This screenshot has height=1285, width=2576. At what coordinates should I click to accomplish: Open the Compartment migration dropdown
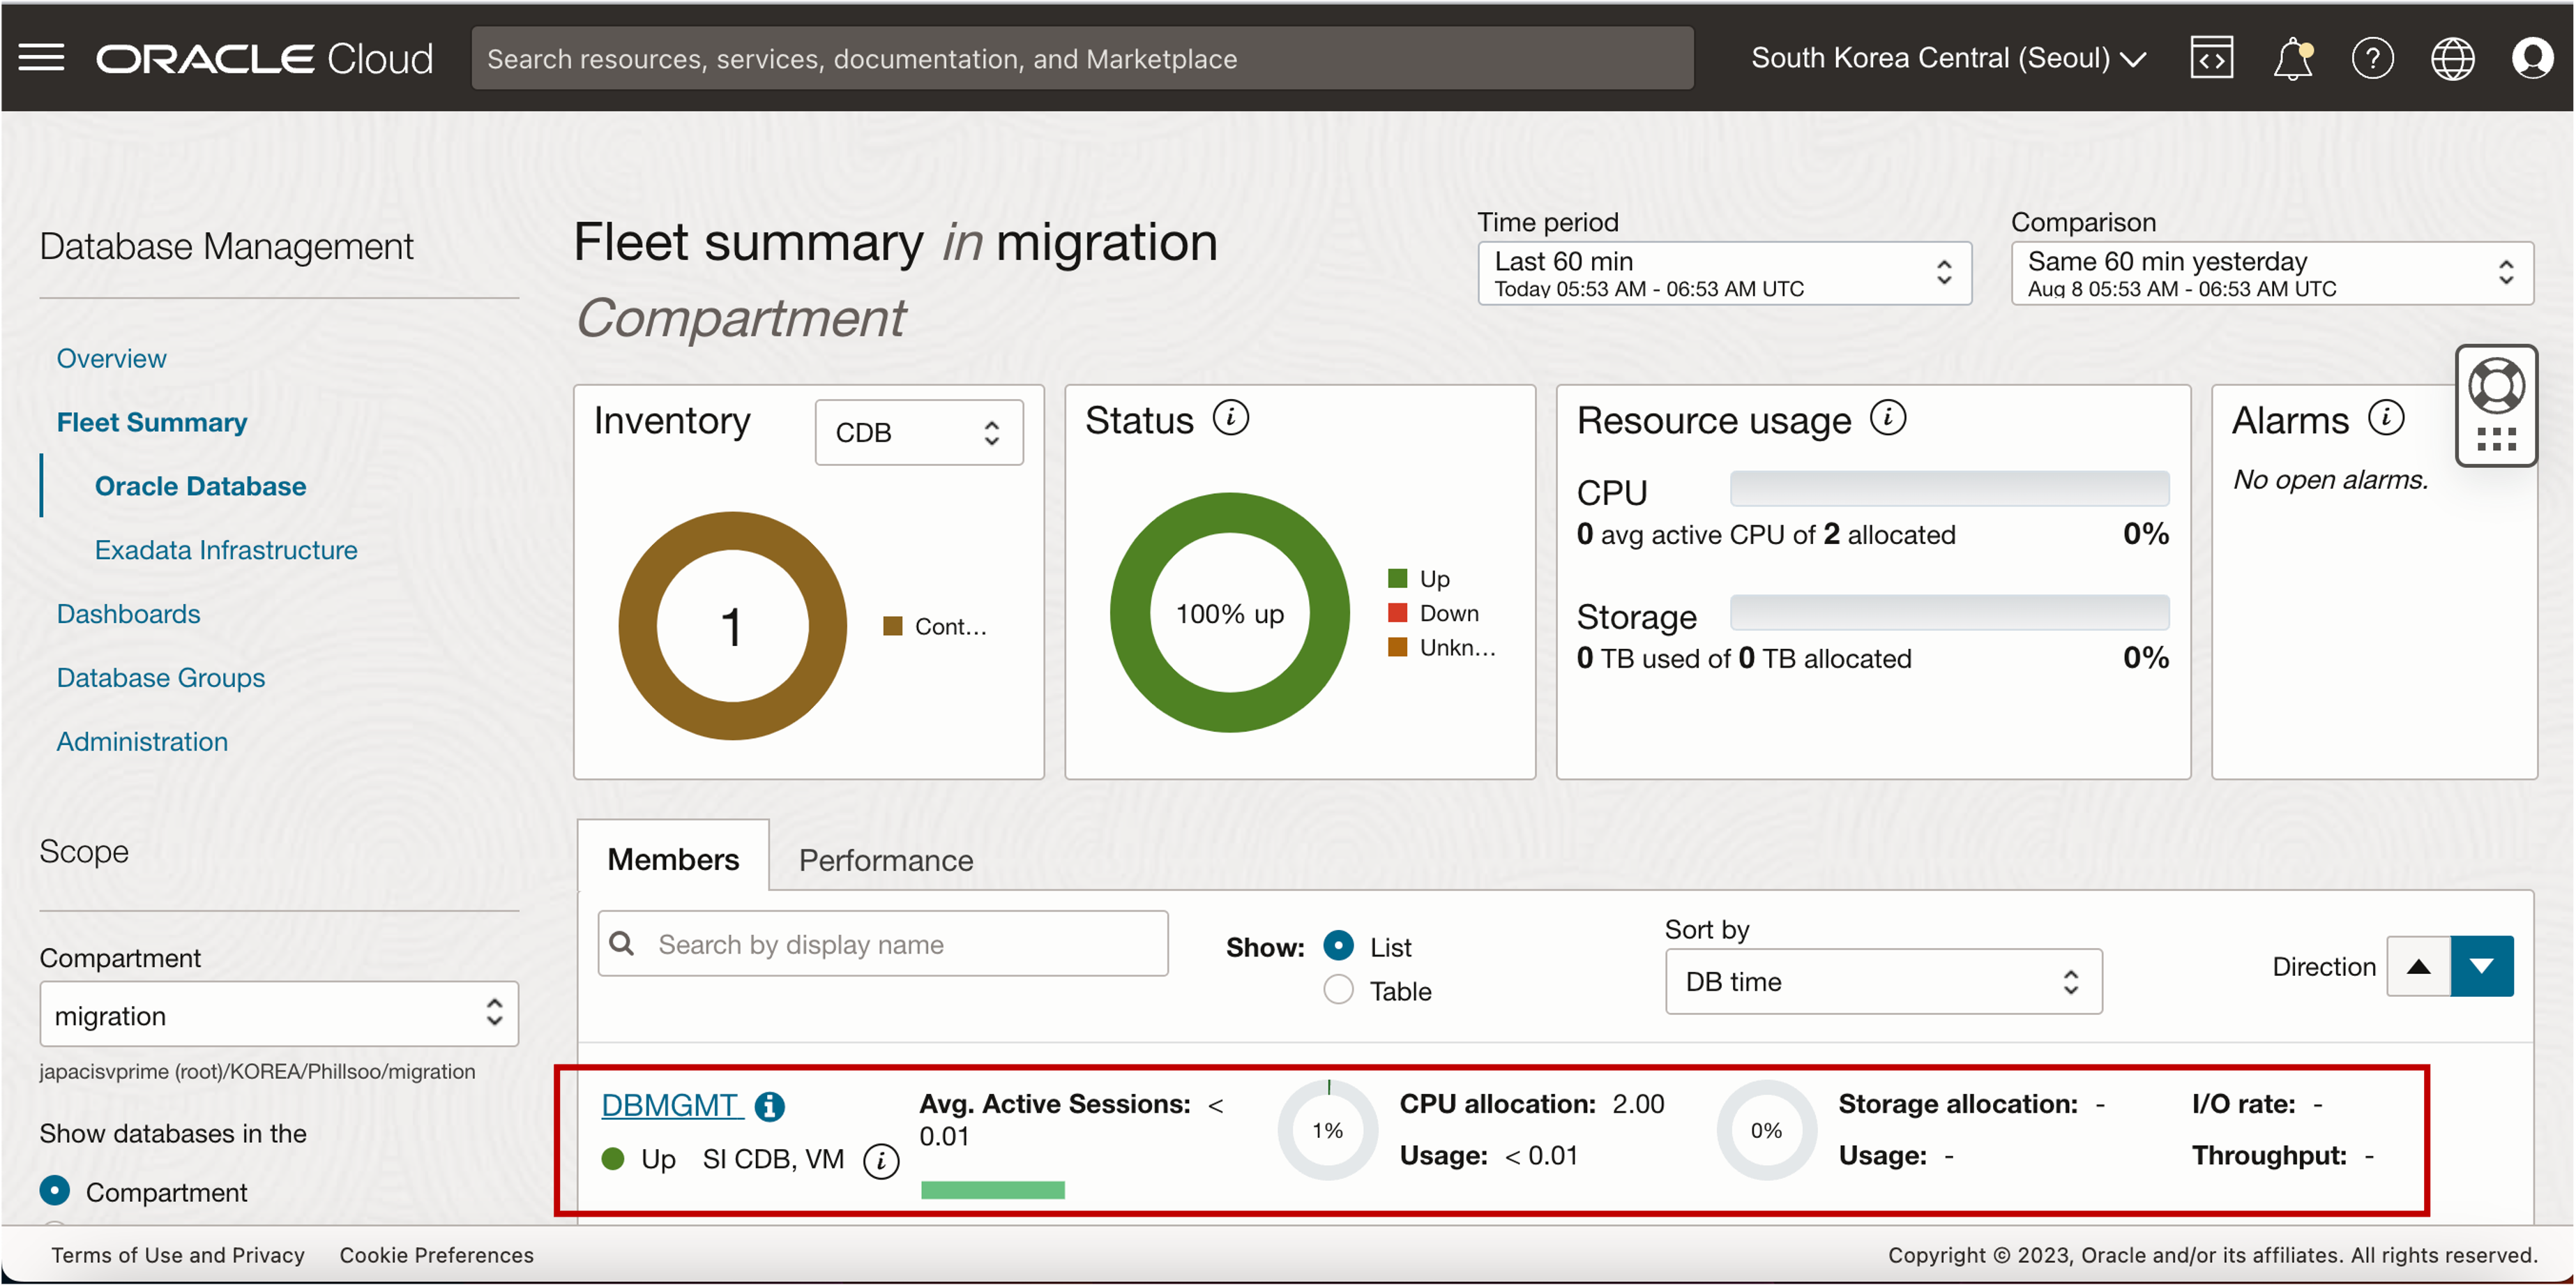click(x=279, y=1014)
